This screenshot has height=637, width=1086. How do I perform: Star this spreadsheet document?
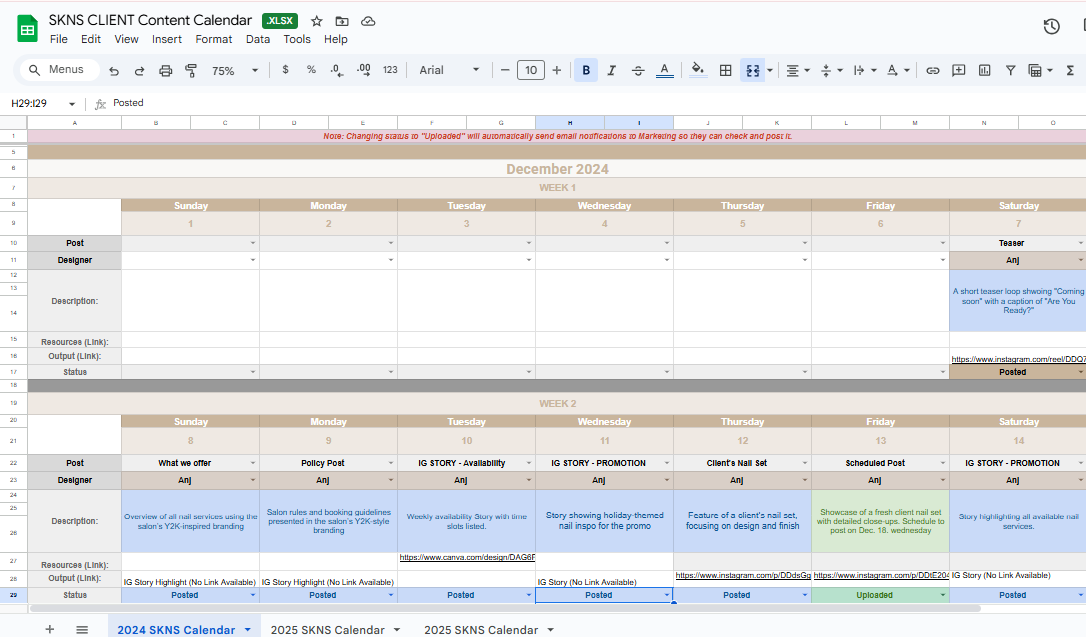pos(317,21)
